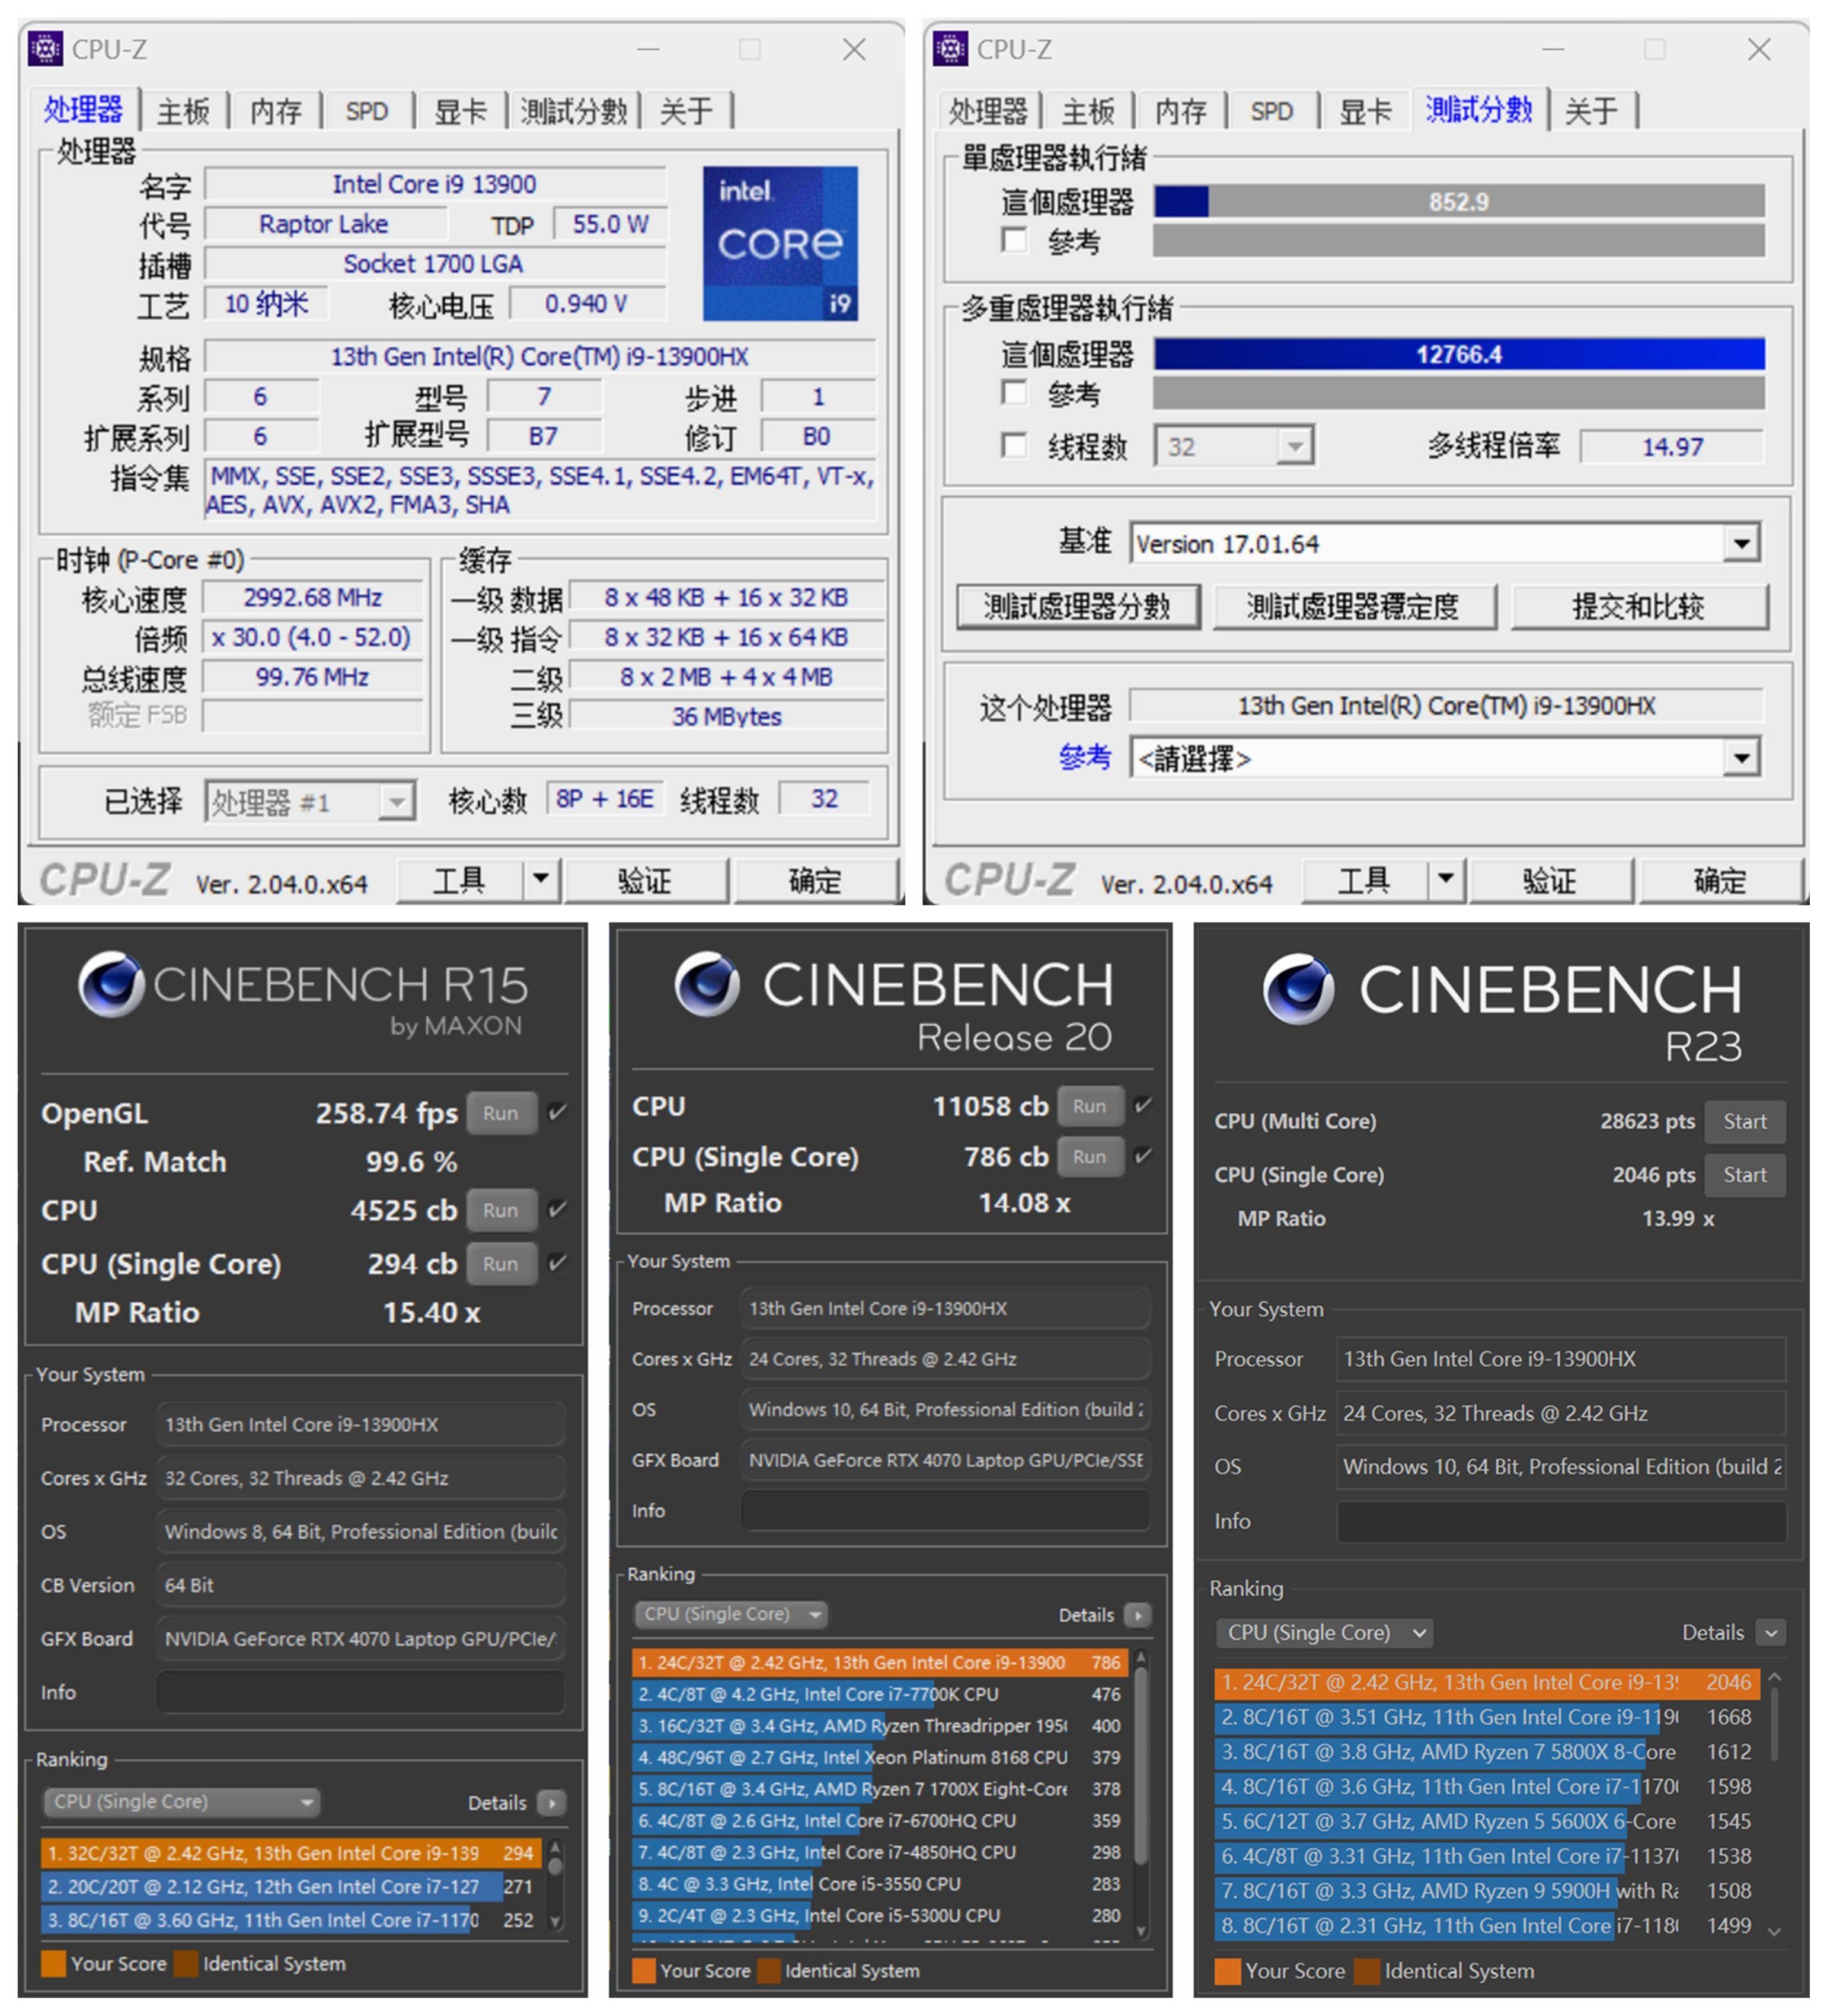The height and width of the screenshot is (2016, 1827).
Task: Select the Ryzen 7 5800X row in R23 ranking
Action: click(1488, 1751)
